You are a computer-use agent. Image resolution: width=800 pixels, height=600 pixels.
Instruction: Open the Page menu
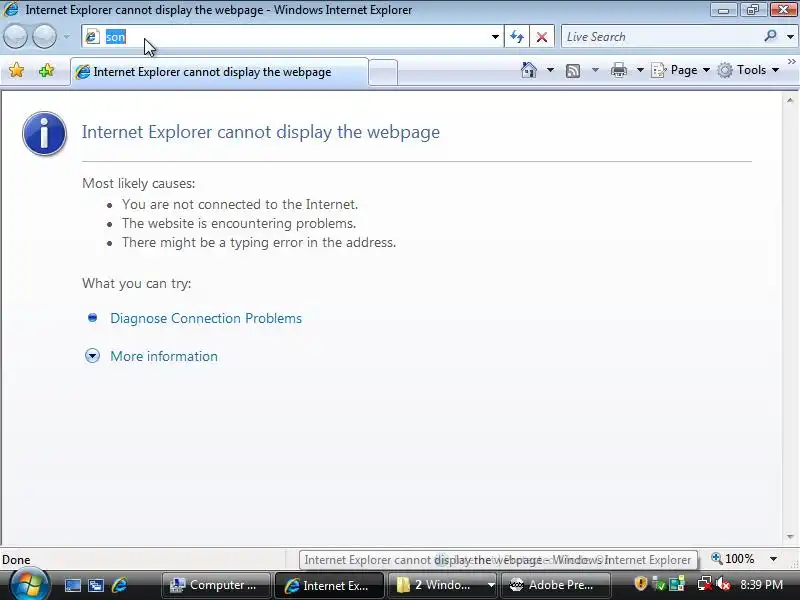(x=681, y=70)
